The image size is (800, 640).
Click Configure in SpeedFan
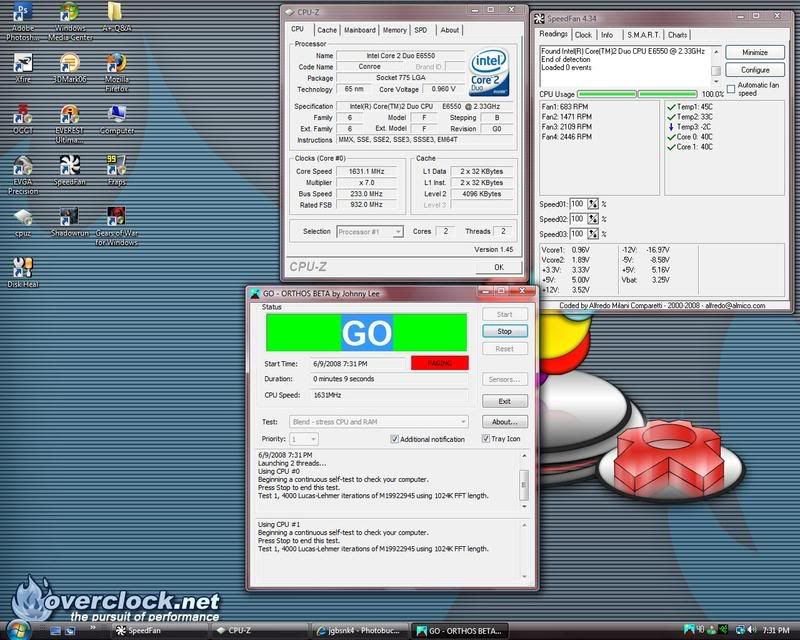tap(755, 70)
